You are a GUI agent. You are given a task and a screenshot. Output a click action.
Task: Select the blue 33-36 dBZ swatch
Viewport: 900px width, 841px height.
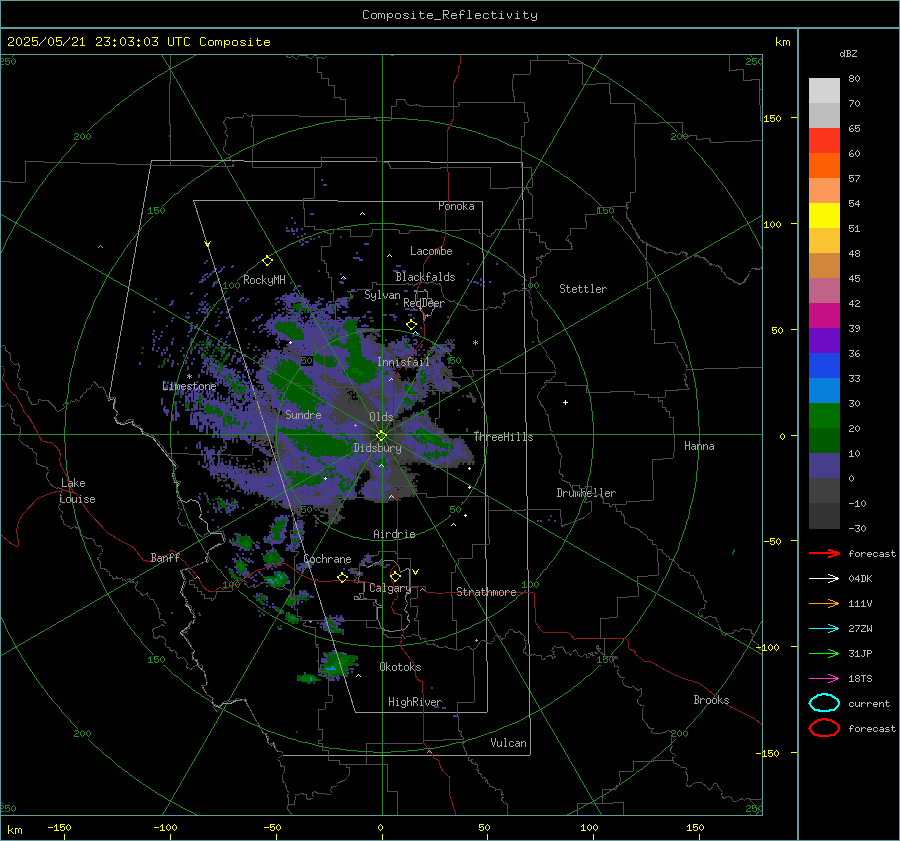coord(824,365)
